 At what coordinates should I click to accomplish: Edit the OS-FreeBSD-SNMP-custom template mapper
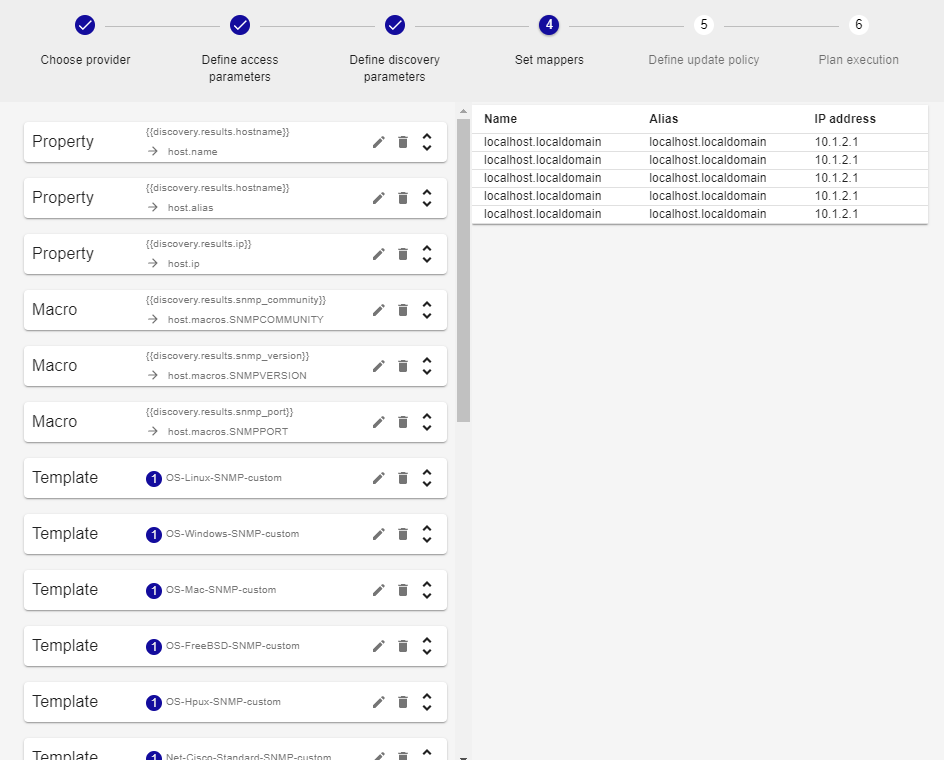point(379,646)
